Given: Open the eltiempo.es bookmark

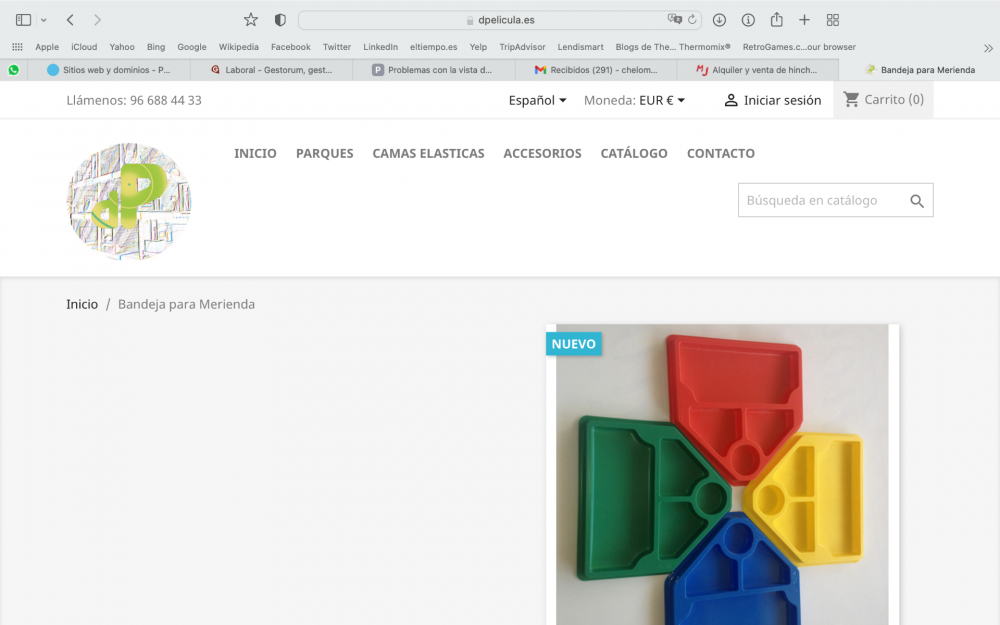Looking at the screenshot, I should point(434,47).
